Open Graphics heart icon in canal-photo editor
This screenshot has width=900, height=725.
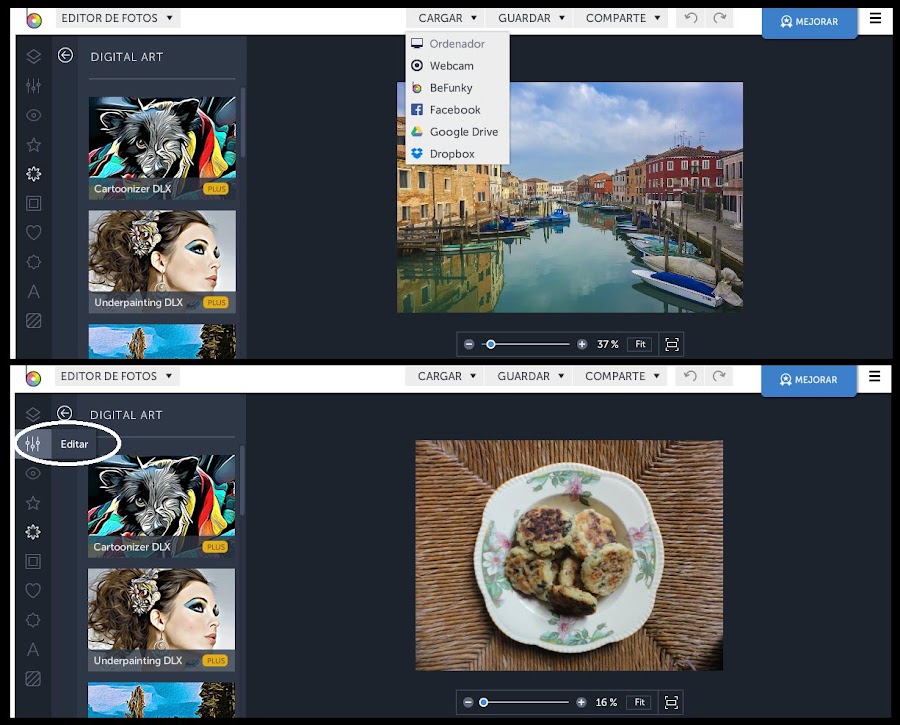point(33,232)
